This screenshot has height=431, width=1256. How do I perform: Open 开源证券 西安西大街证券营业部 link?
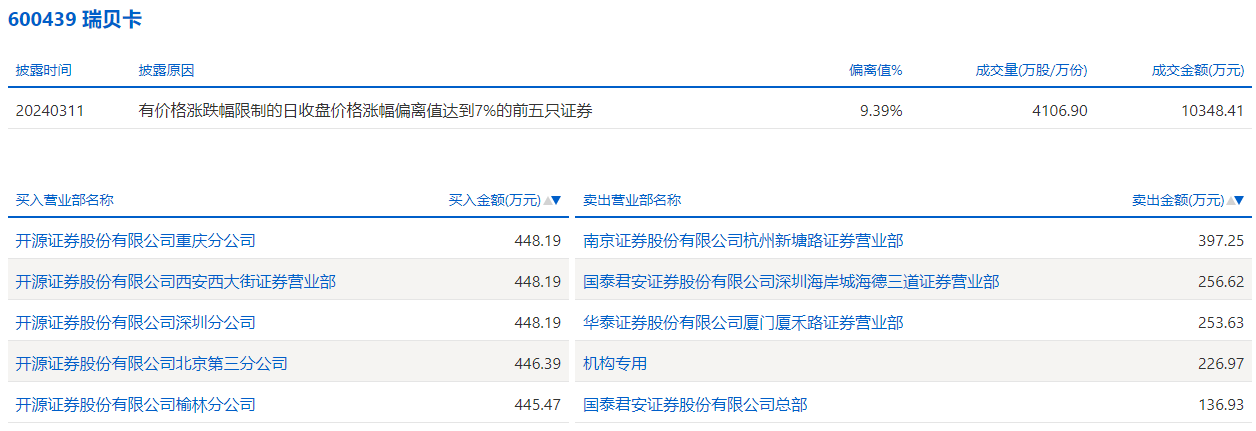tap(176, 282)
